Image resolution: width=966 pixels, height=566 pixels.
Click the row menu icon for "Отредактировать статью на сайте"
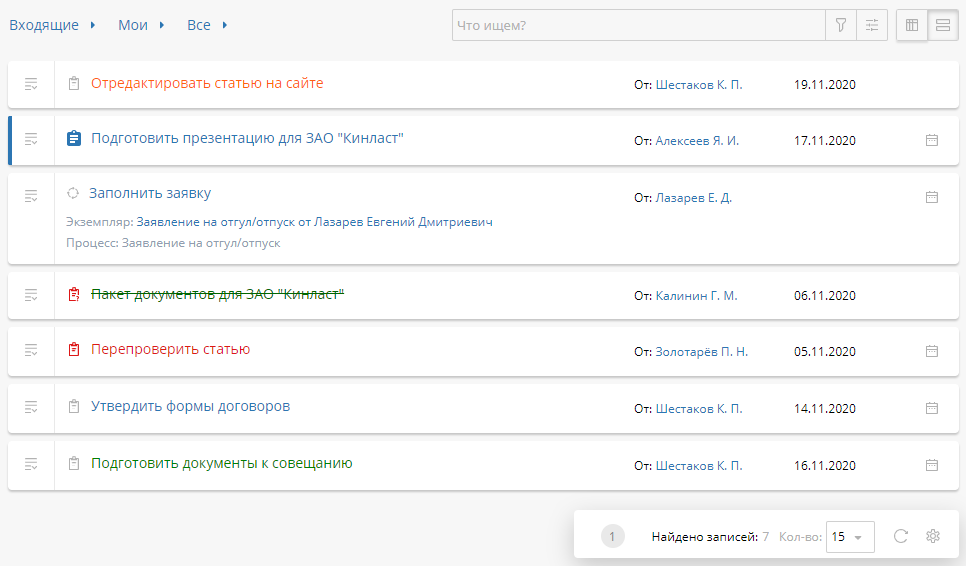tap(31, 84)
